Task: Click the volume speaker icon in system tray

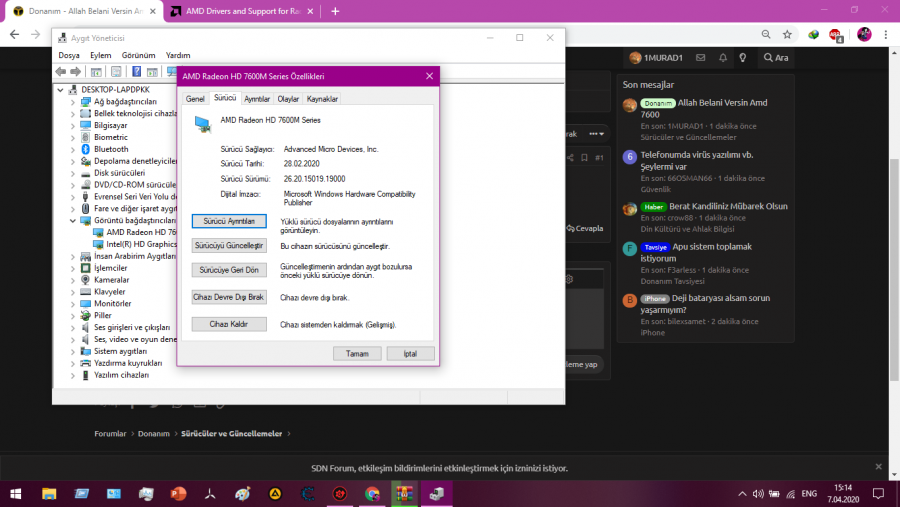Action: (x=758, y=494)
